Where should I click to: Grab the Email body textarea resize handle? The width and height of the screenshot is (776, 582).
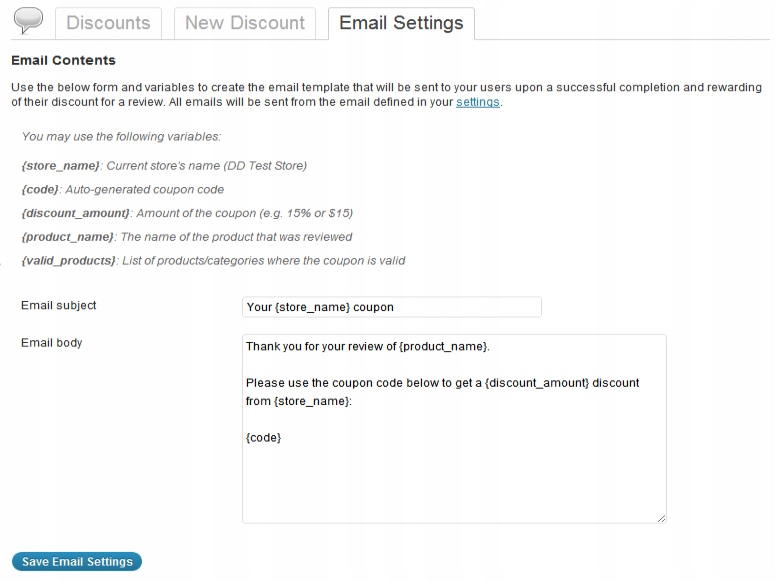661,517
